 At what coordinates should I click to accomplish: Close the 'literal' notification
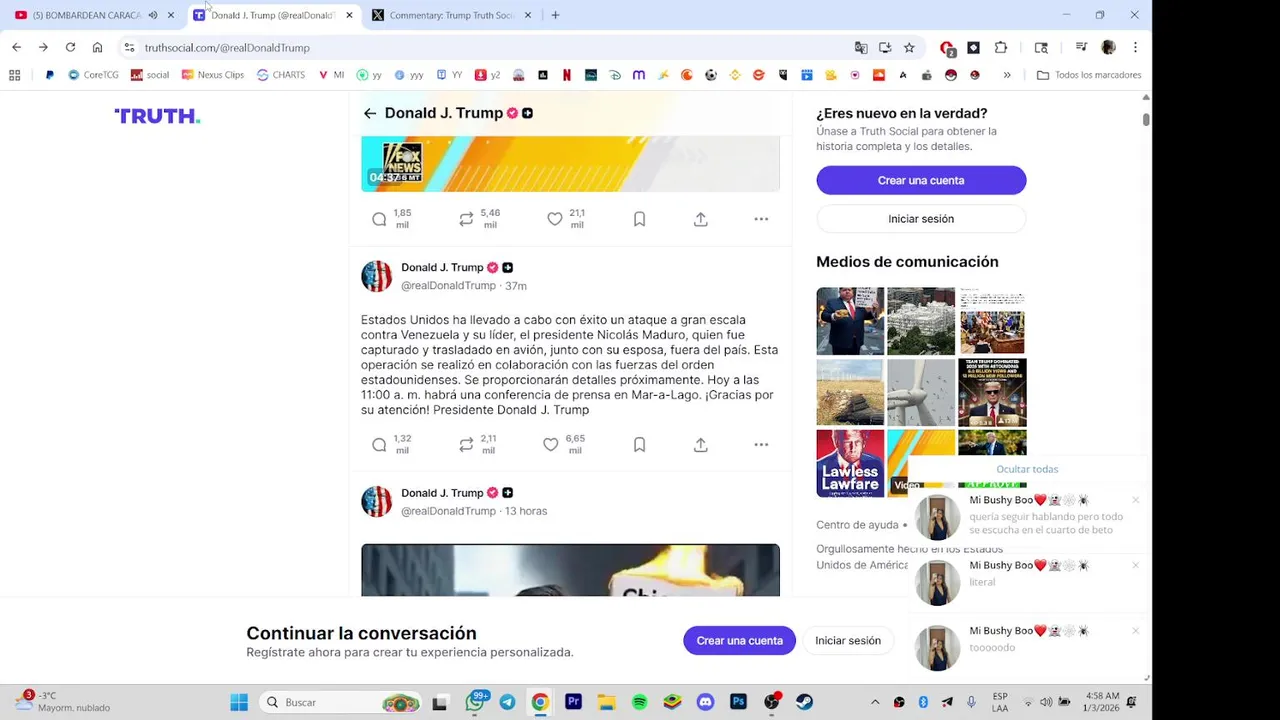[1135, 565]
